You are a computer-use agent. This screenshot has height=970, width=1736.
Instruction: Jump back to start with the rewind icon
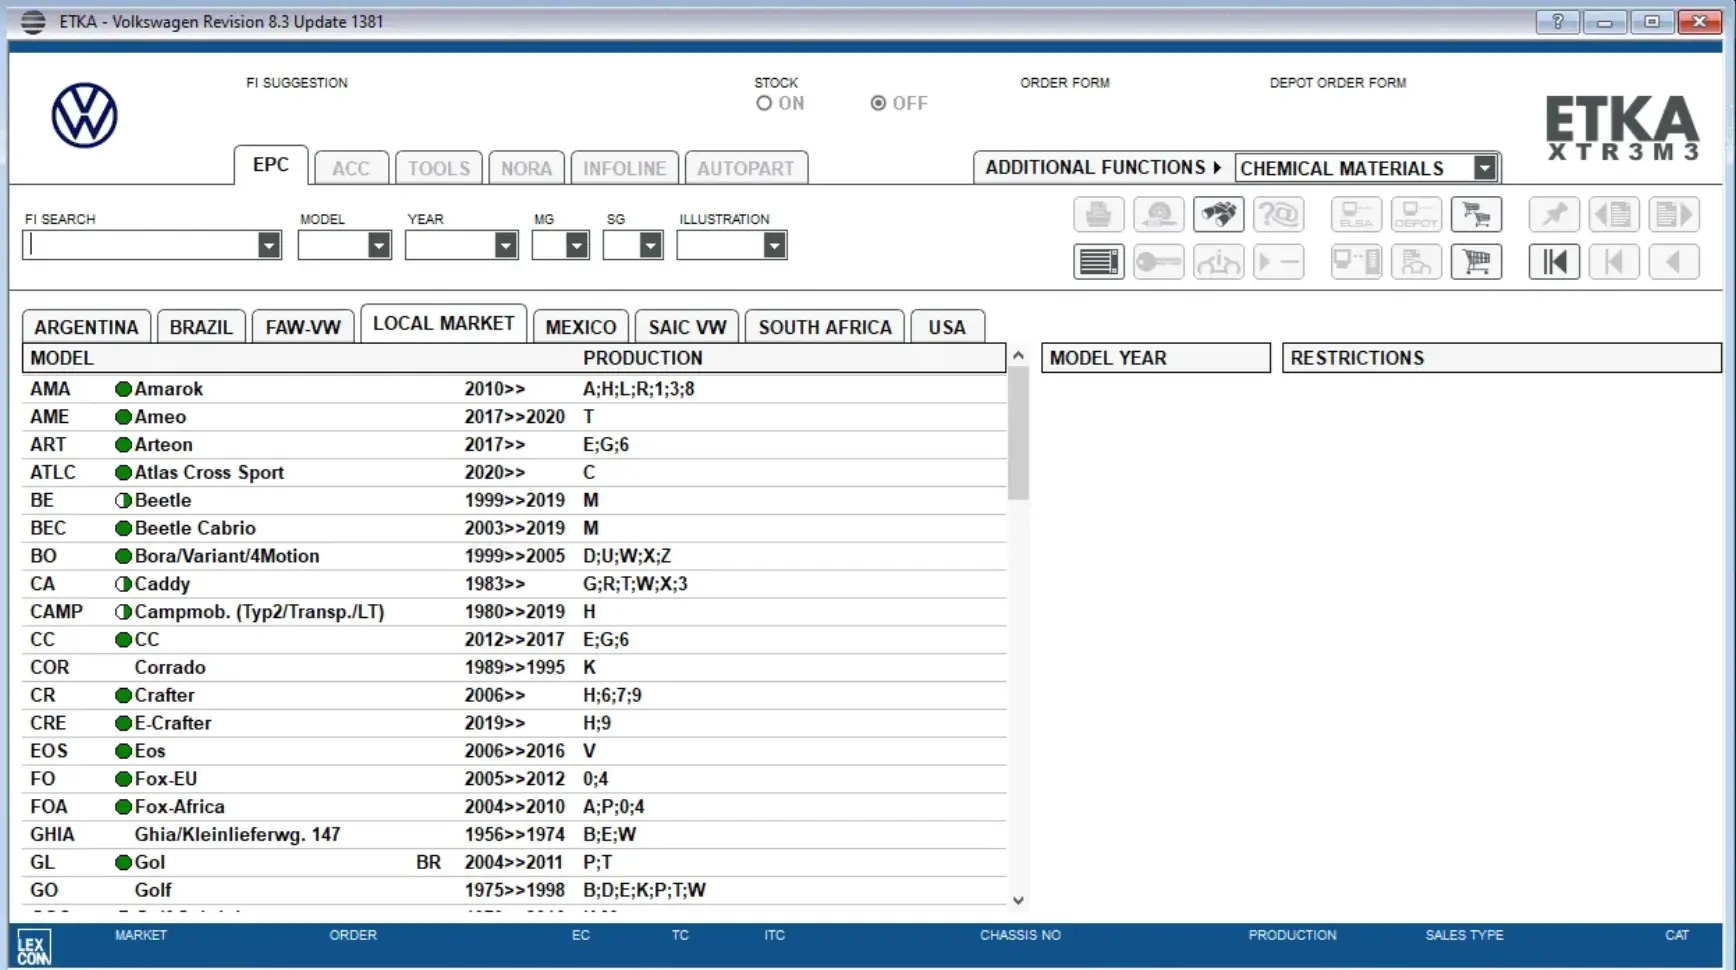click(x=1553, y=262)
